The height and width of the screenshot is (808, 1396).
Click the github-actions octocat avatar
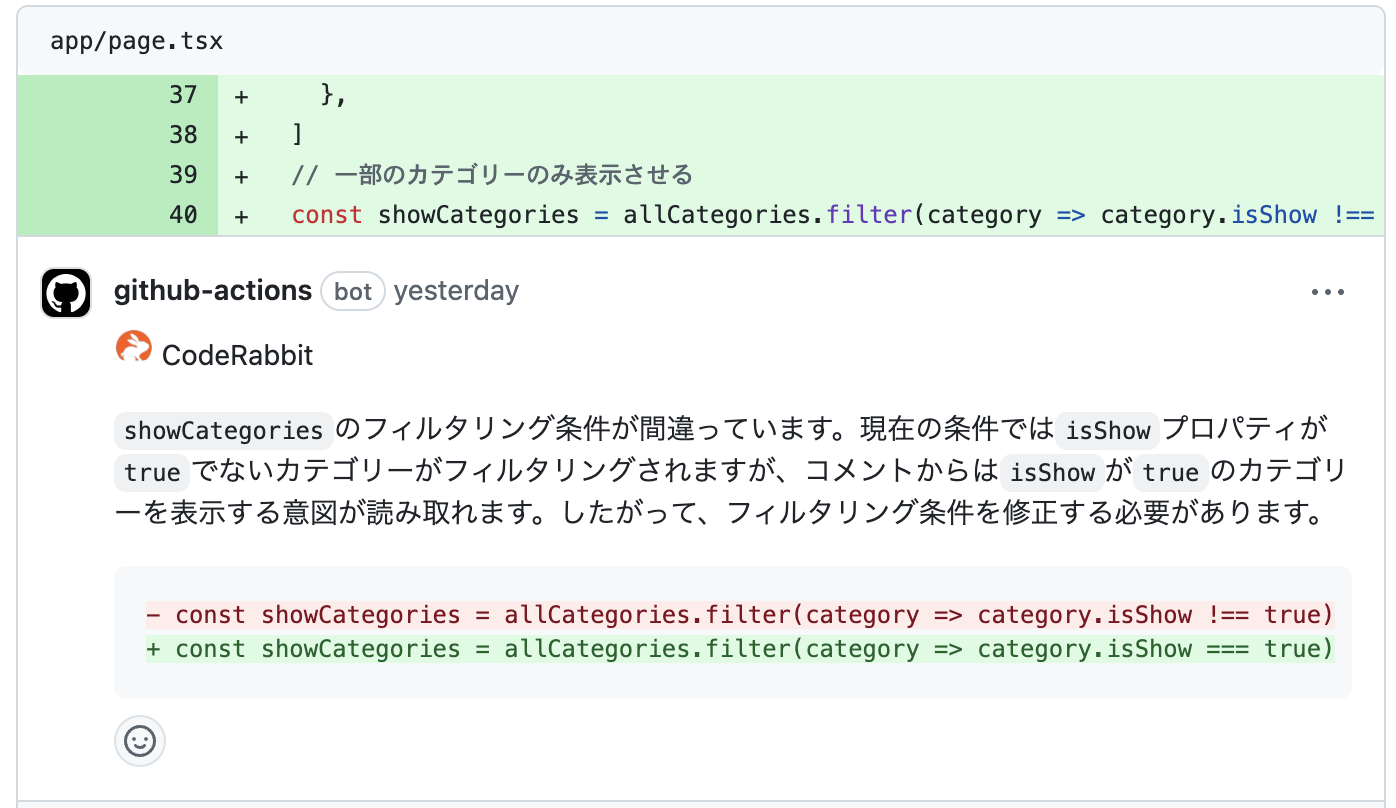[66, 292]
